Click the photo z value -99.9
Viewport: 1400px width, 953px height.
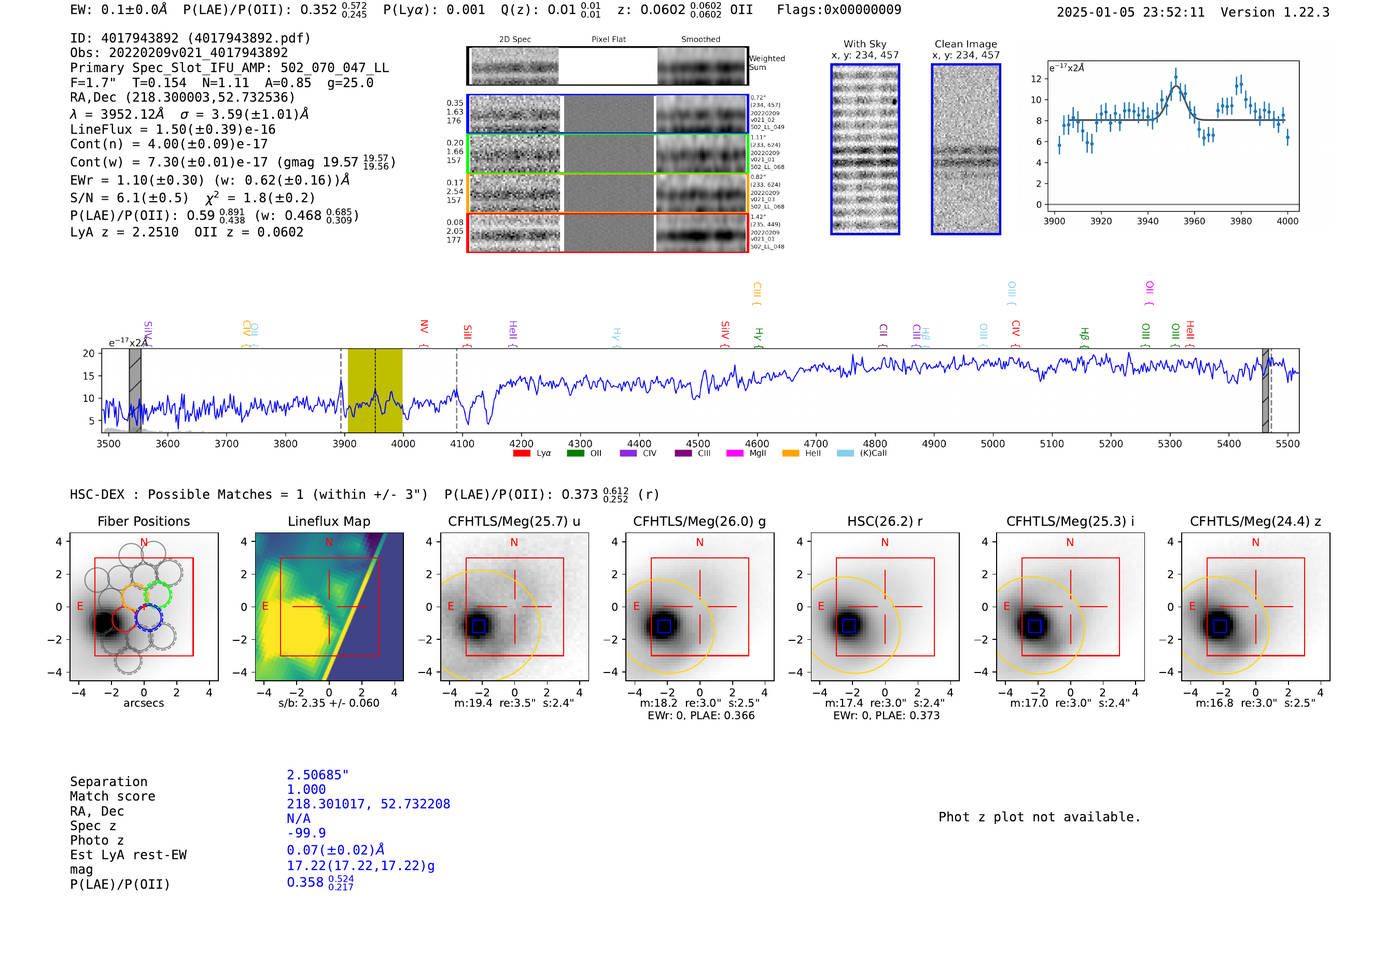(x=306, y=833)
